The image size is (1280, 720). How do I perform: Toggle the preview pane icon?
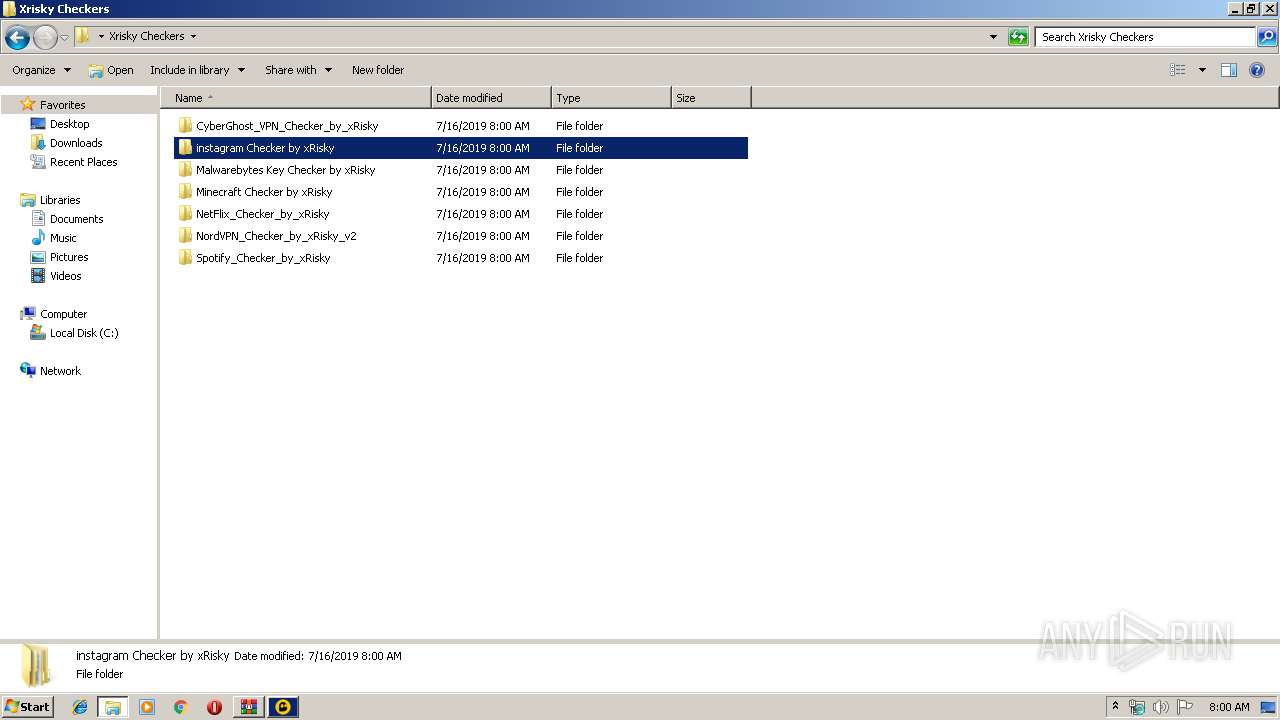[1229, 70]
